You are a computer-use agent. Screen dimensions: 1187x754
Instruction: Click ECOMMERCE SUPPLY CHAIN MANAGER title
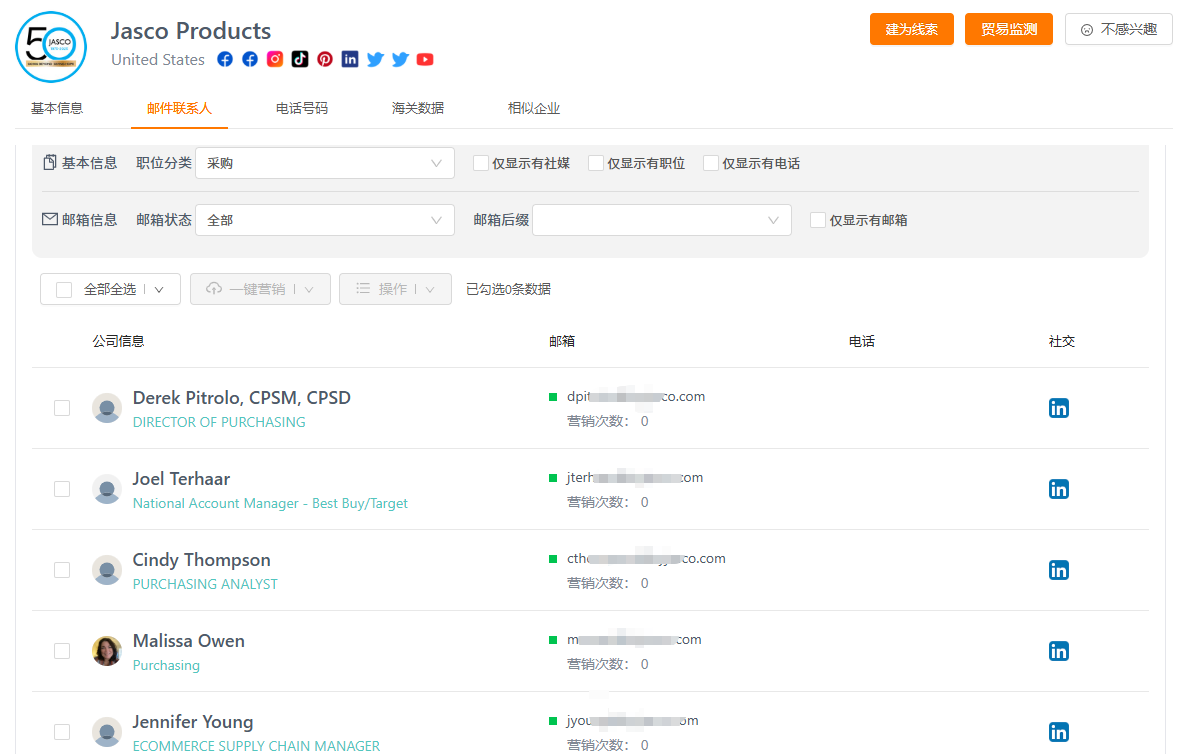click(256, 746)
